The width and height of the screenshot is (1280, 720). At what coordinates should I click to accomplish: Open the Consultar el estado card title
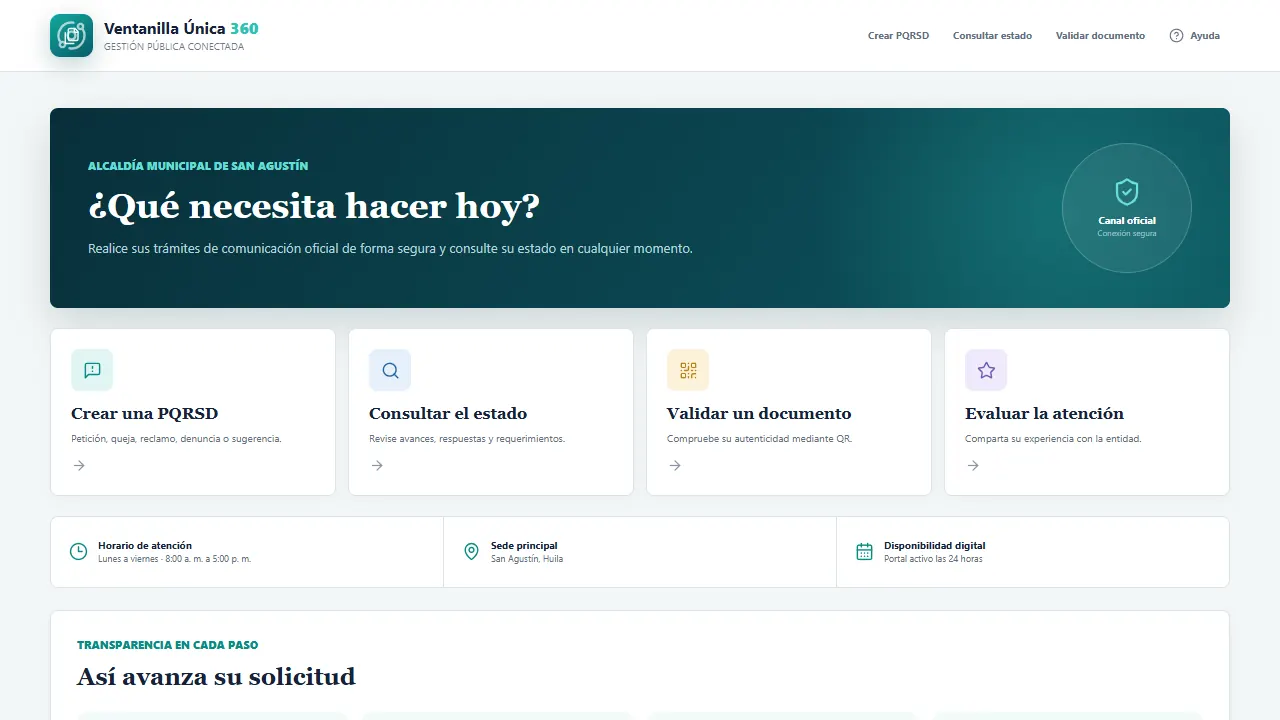click(448, 413)
